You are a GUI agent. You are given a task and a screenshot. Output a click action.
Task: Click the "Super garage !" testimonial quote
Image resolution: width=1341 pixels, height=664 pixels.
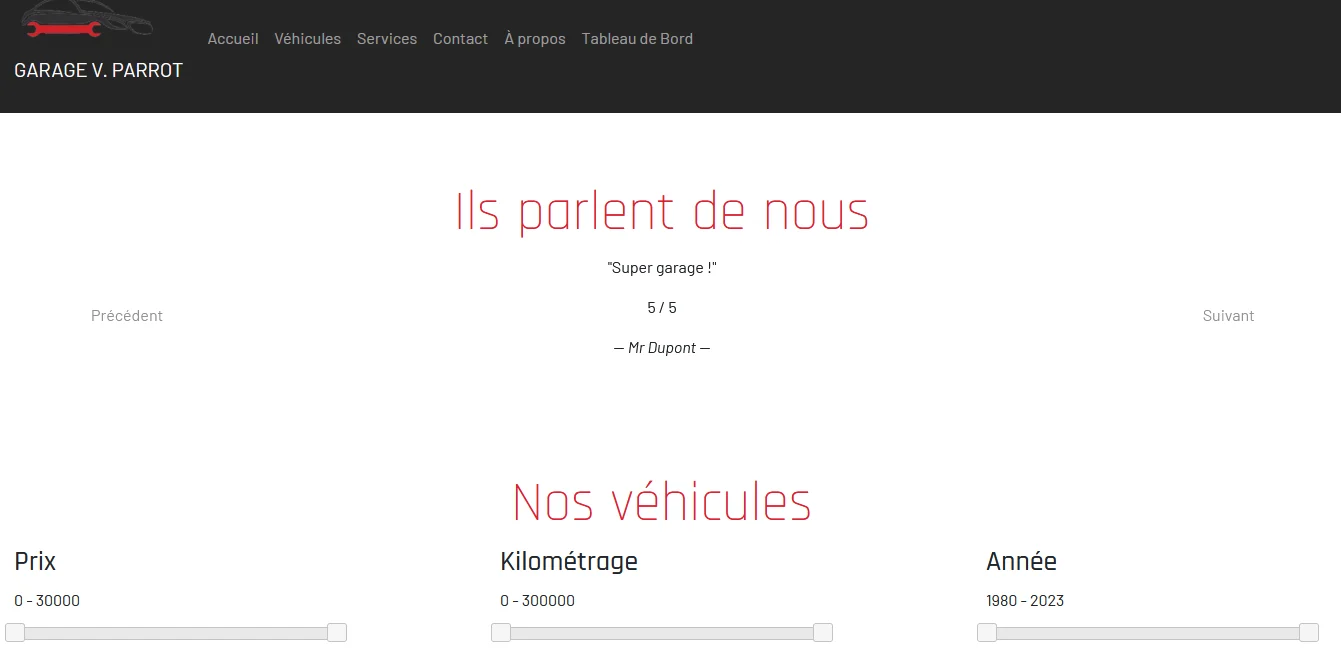[662, 268]
